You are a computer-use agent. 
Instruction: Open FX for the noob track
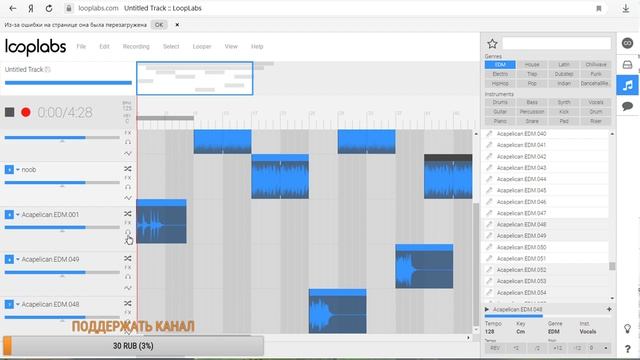click(x=128, y=178)
